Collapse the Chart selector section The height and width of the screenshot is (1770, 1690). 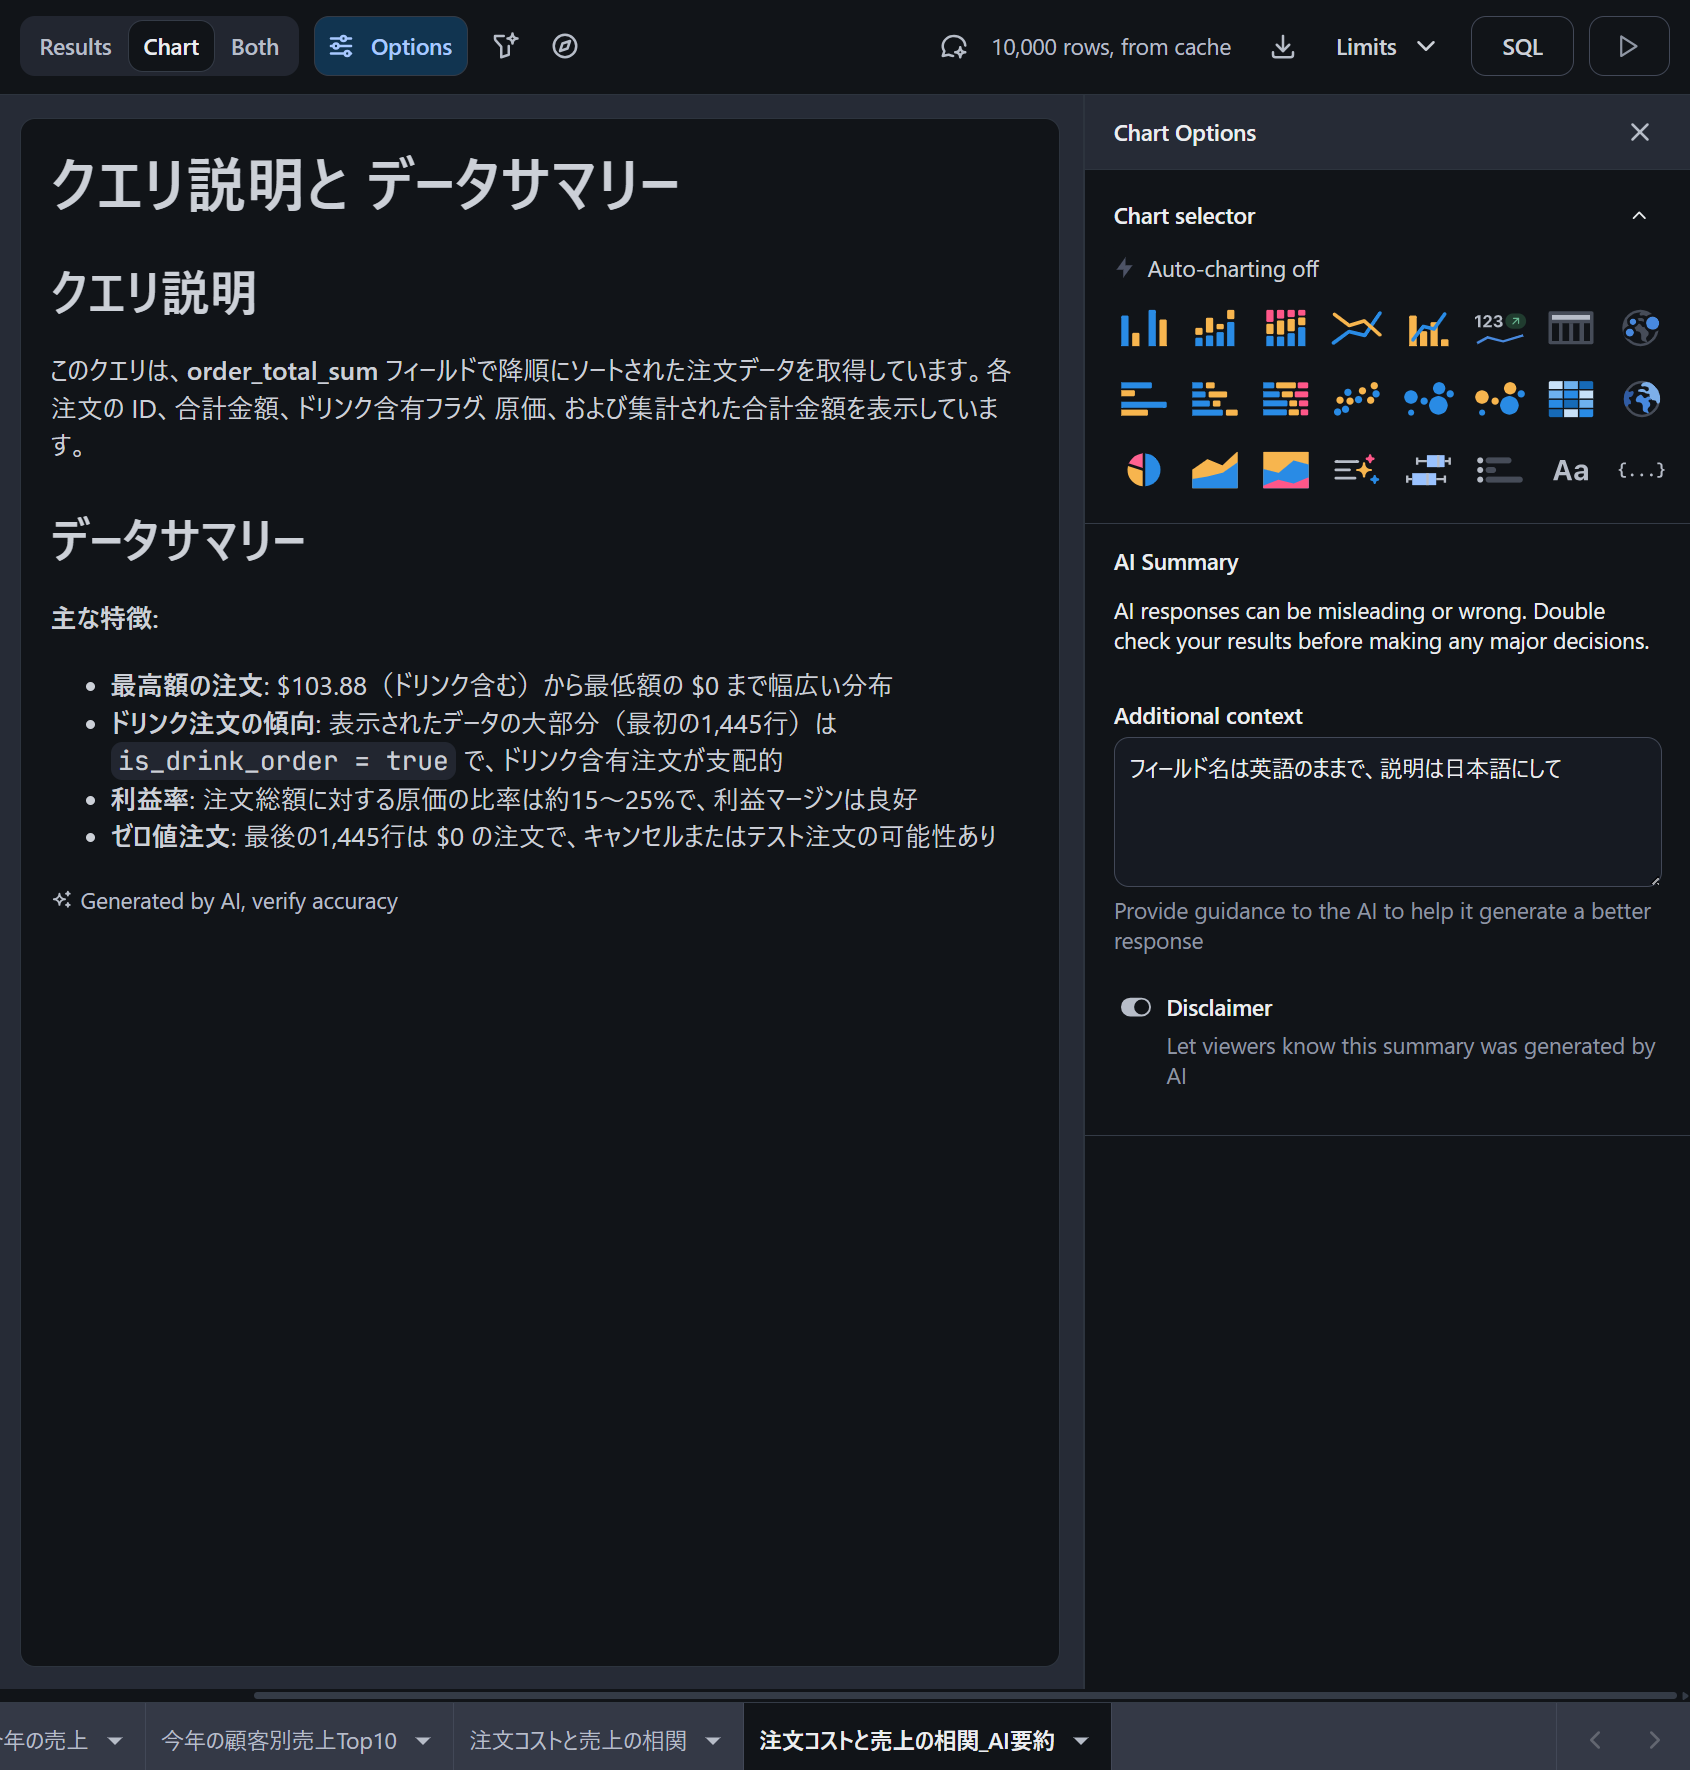point(1638,216)
